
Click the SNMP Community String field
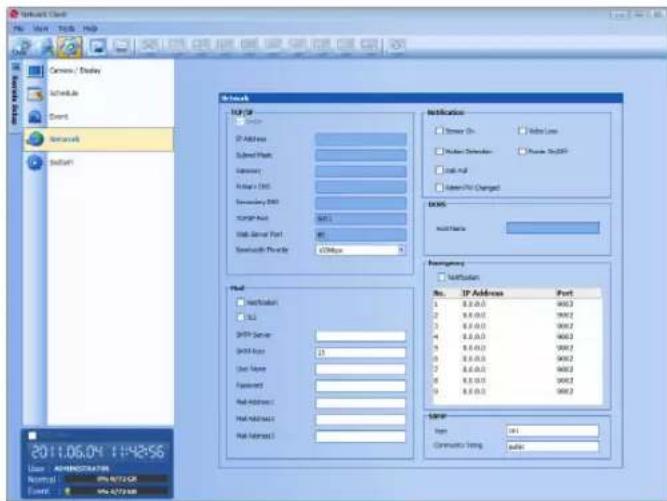point(552,447)
